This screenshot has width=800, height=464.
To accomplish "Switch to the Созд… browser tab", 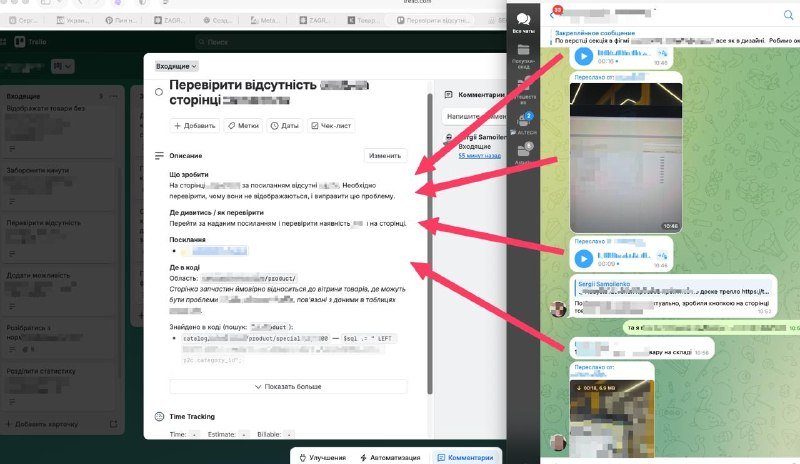I will pos(217,20).
